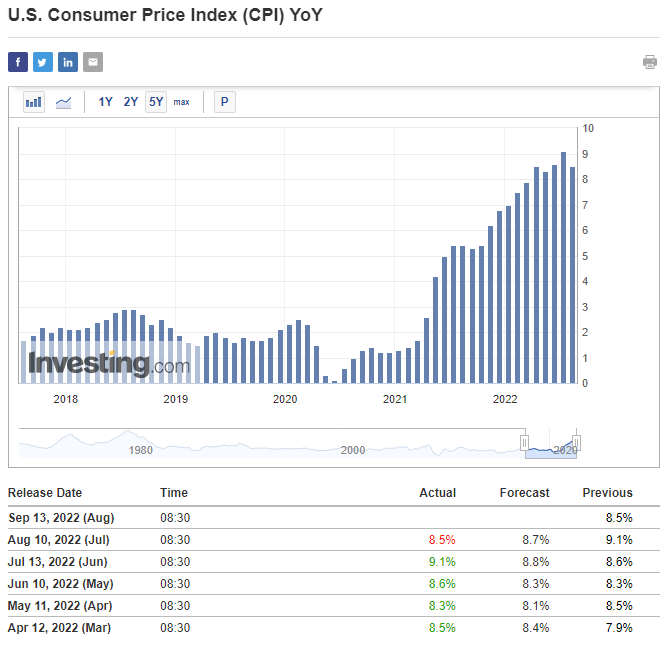This screenshot has height=646, width=667.
Task: Select the 1Y time range
Action: click(105, 102)
